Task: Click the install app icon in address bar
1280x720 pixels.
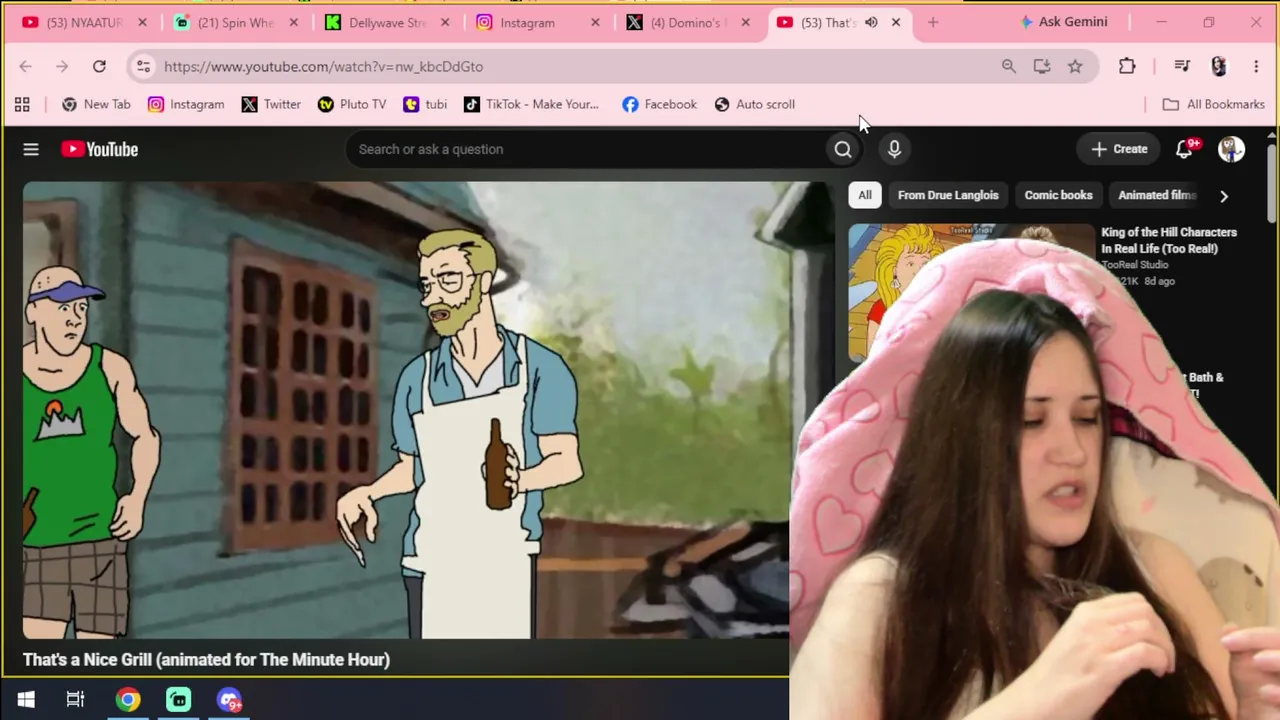Action: coord(1041,66)
